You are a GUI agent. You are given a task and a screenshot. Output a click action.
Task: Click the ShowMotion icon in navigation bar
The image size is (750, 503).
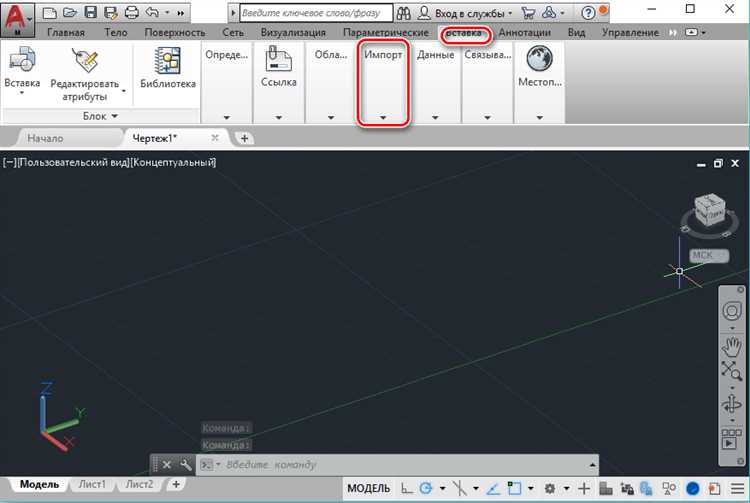coord(731,439)
